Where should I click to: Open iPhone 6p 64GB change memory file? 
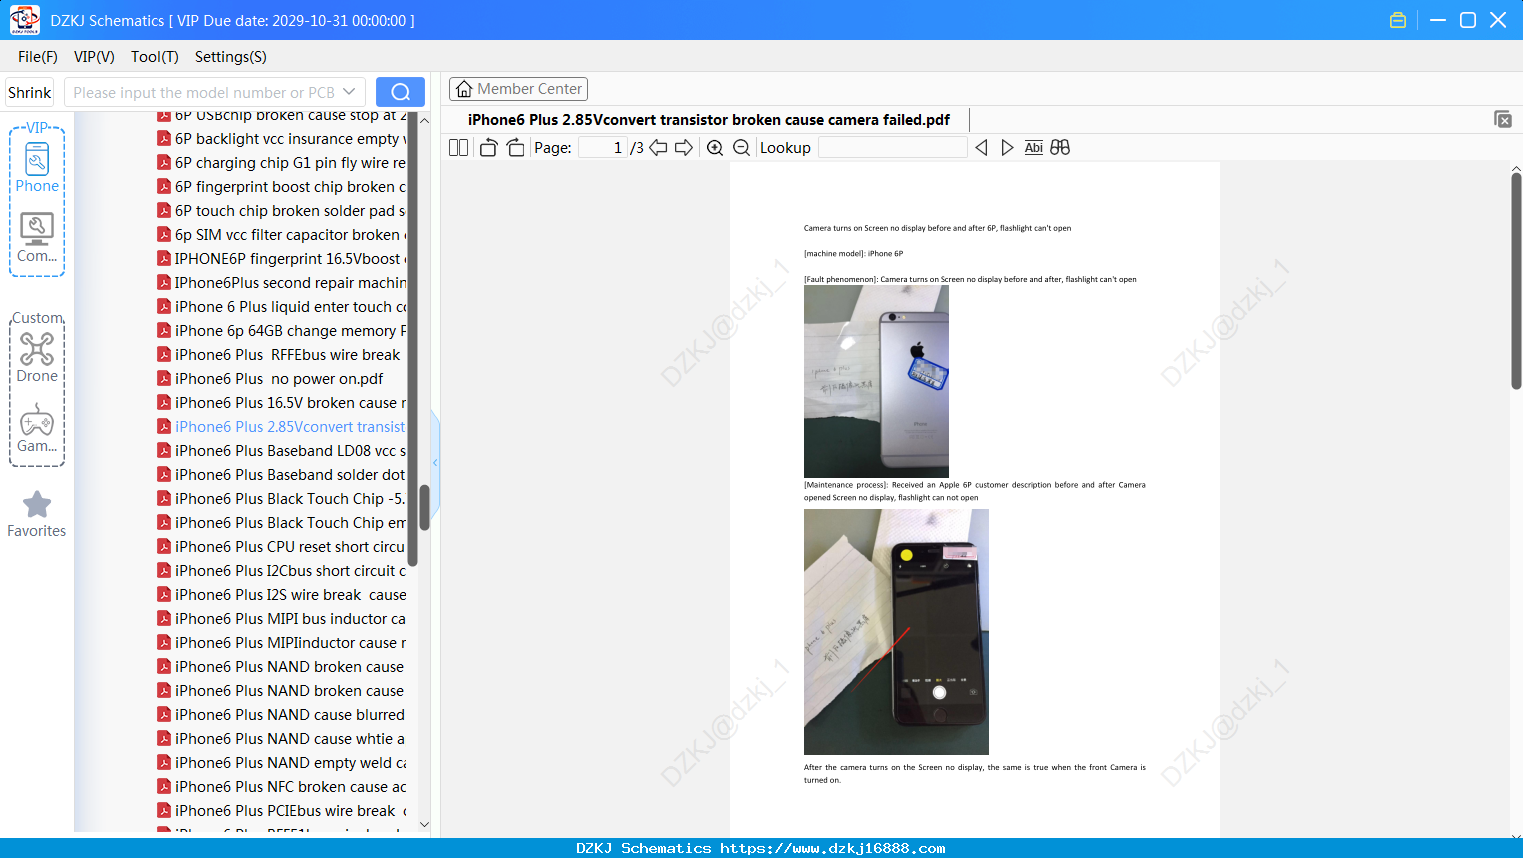click(x=282, y=331)
